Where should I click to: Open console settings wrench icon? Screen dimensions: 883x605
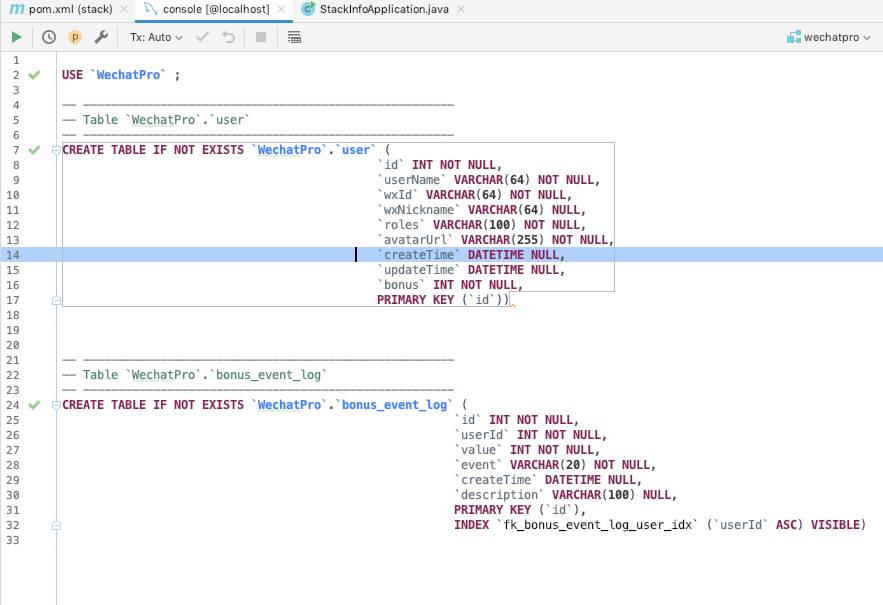click(x=101, y=37)
